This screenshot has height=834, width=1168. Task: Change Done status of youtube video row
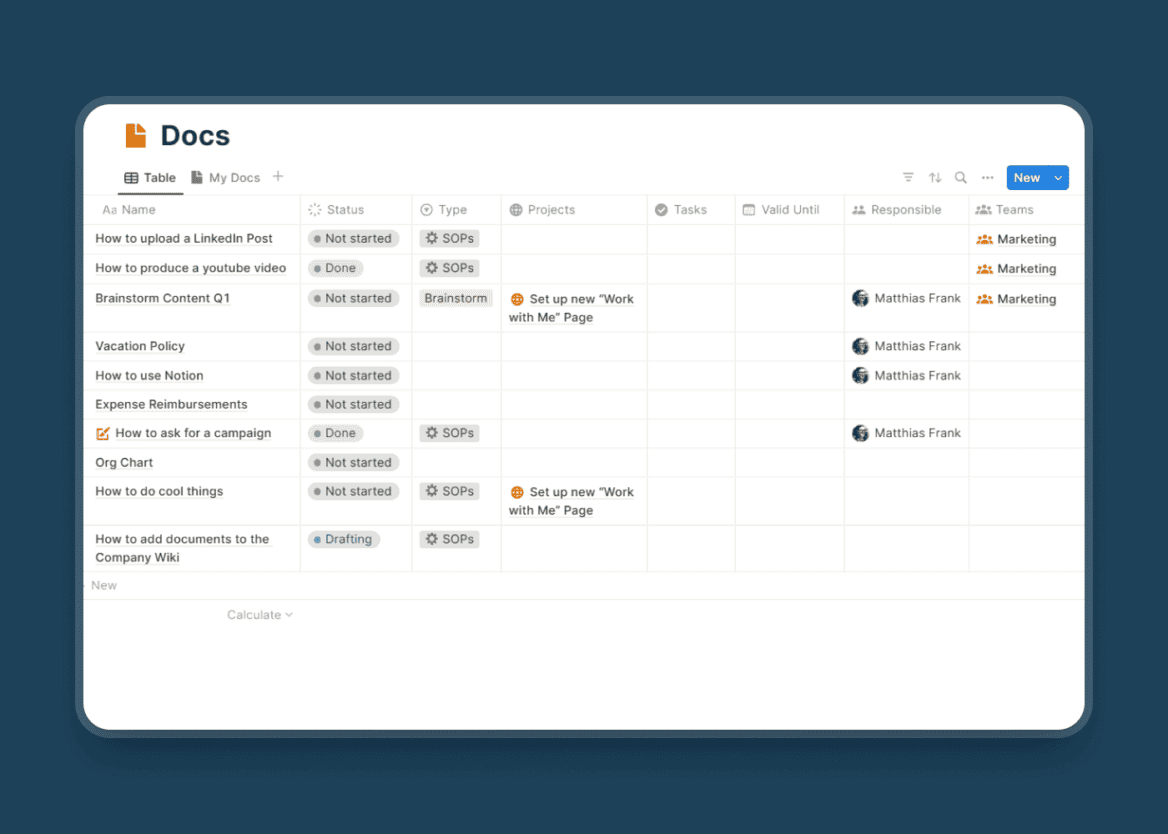click(335, 268)
